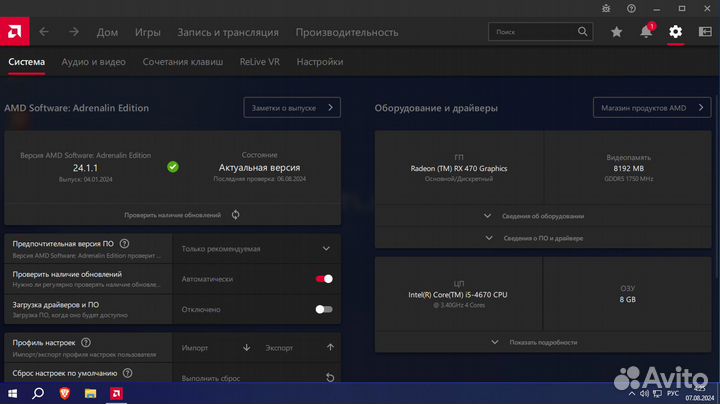The height and width of the screenshot is (404, 720).
Task: Open settings gear icon
Action: [675, 32]
